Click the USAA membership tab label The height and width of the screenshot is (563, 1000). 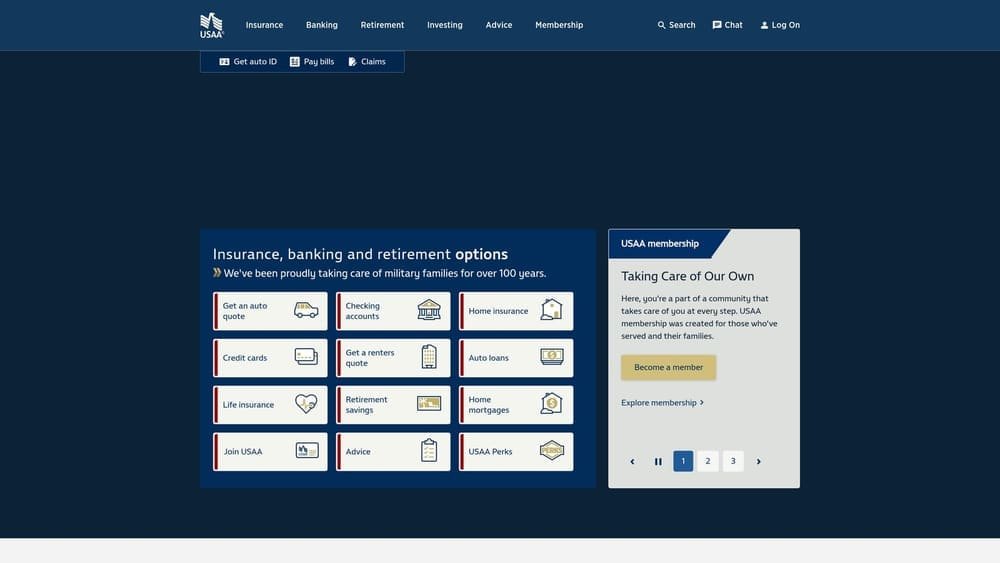coord(659,244)
